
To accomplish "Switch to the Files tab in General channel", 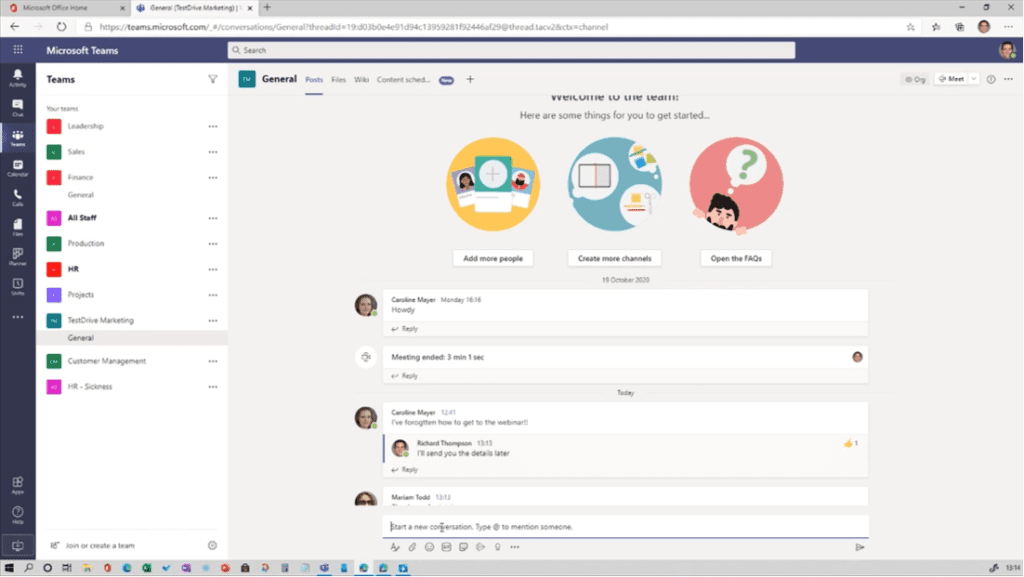I will coord(338,78).
